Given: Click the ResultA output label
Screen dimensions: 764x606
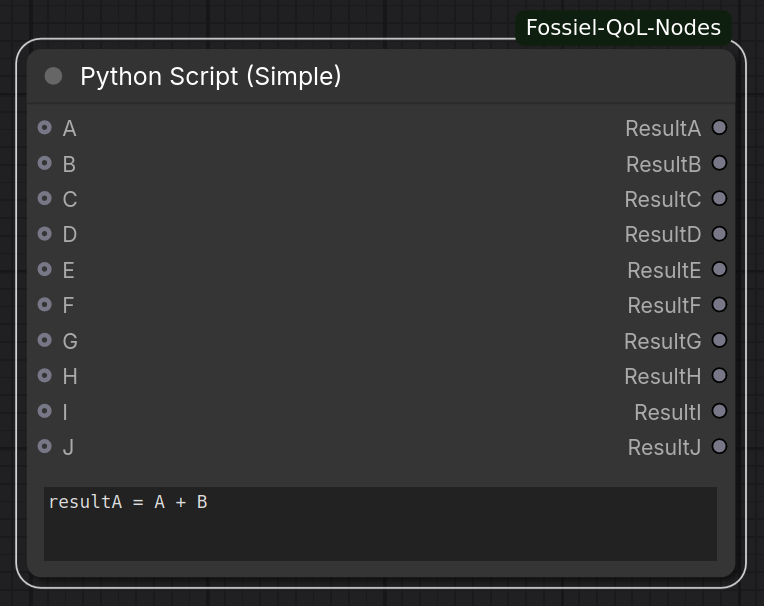Looking at the screenshot, I should tap(663, 129).
